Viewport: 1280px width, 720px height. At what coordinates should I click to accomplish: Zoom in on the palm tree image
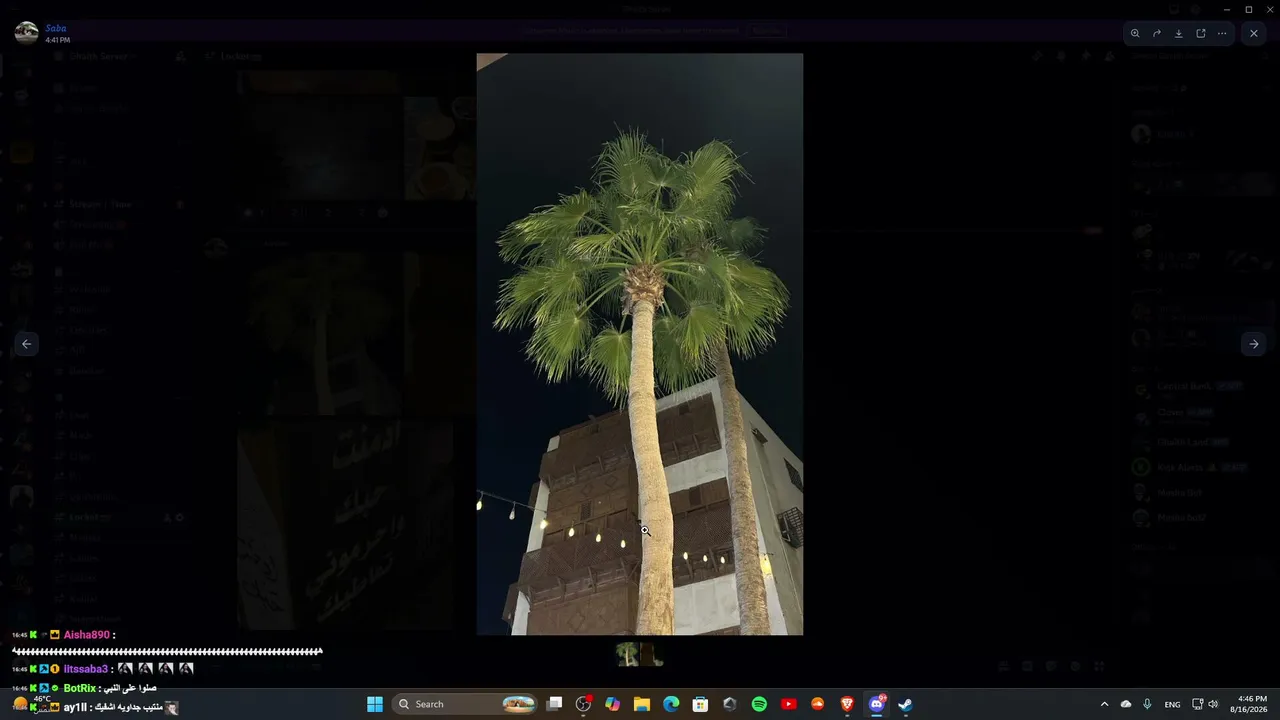1135,33
